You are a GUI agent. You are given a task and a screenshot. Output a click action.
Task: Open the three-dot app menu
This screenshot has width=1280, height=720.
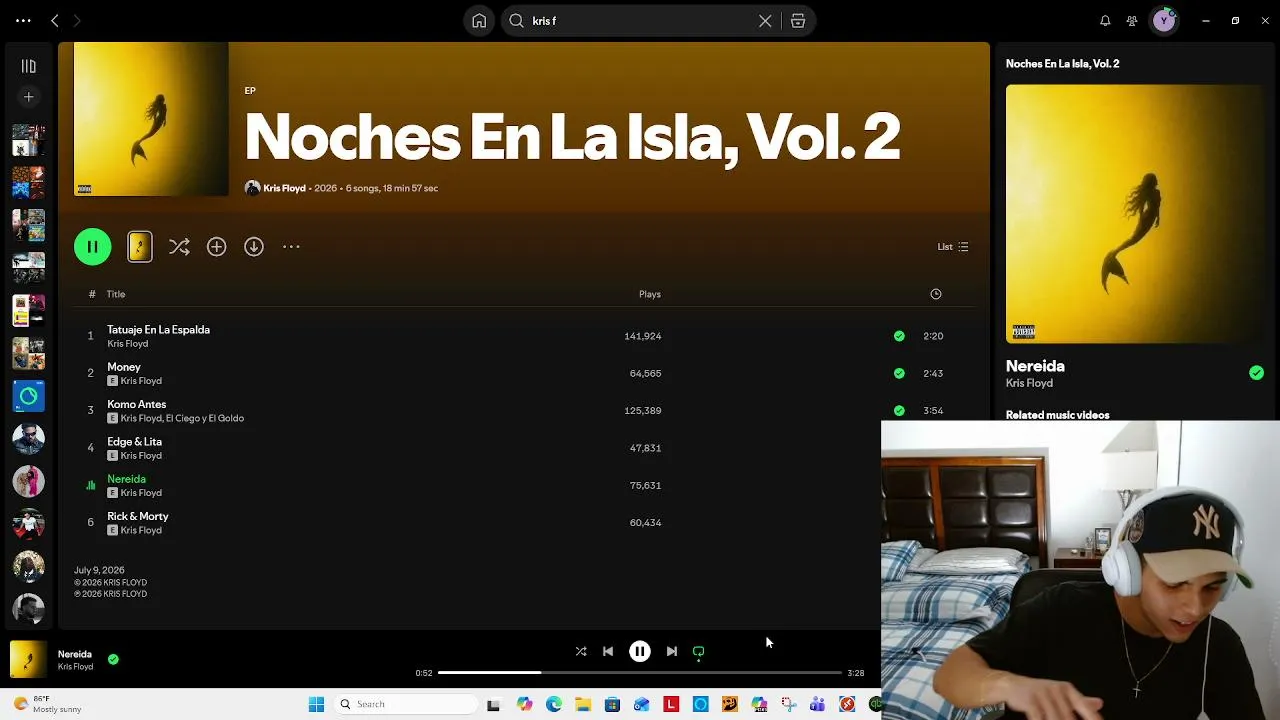point(23,21)
